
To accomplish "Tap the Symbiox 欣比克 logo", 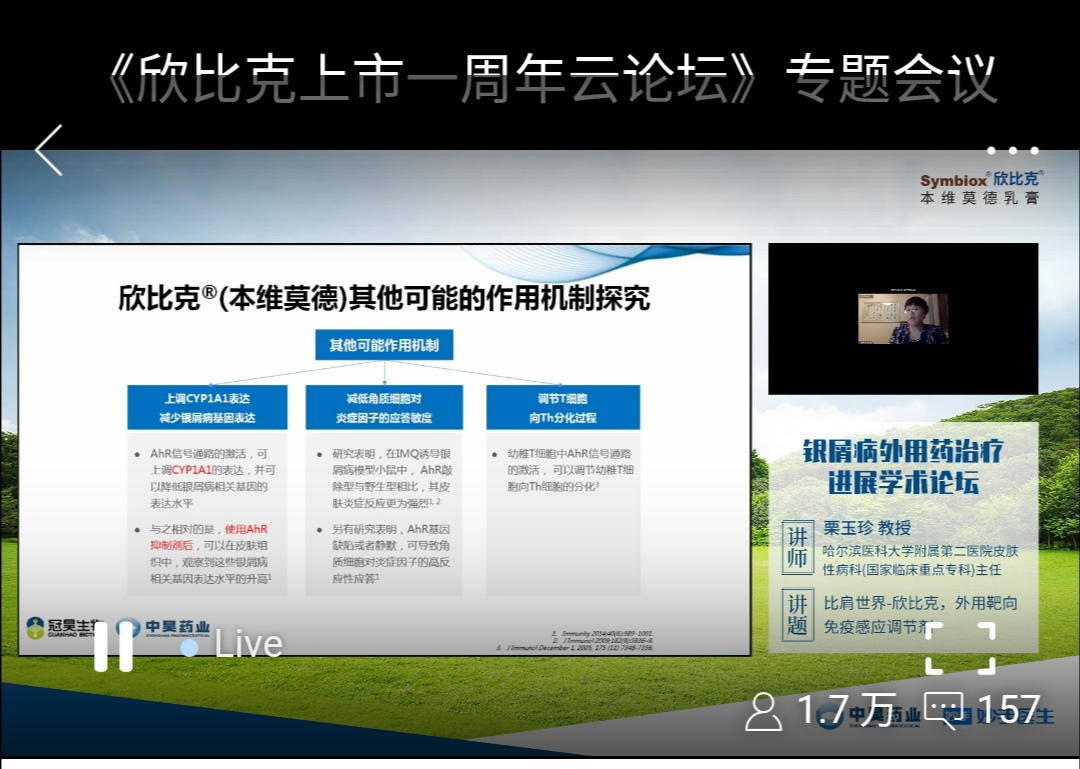I will [x=980, y=187].
